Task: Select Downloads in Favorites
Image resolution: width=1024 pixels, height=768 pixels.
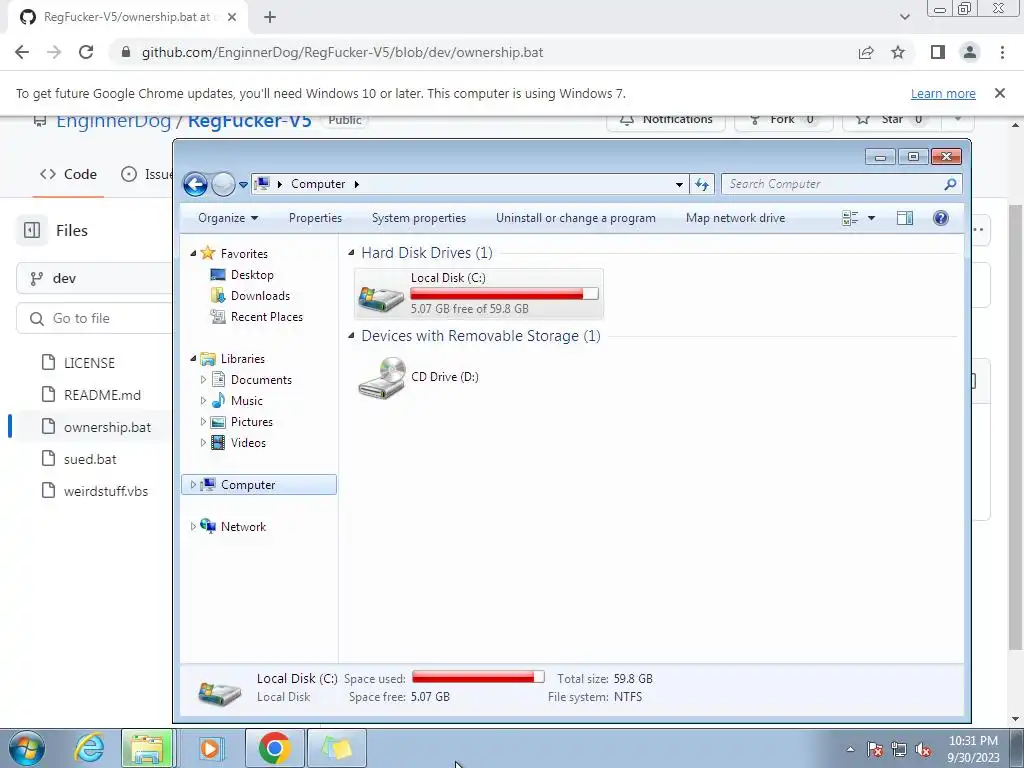Action: pos(260,296)
